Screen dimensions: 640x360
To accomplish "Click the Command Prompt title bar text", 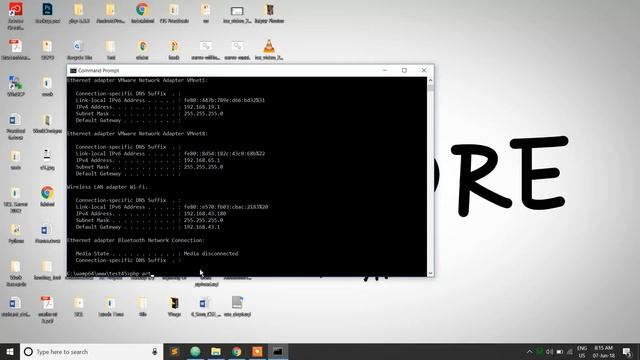I will click(x=98, y=71).
